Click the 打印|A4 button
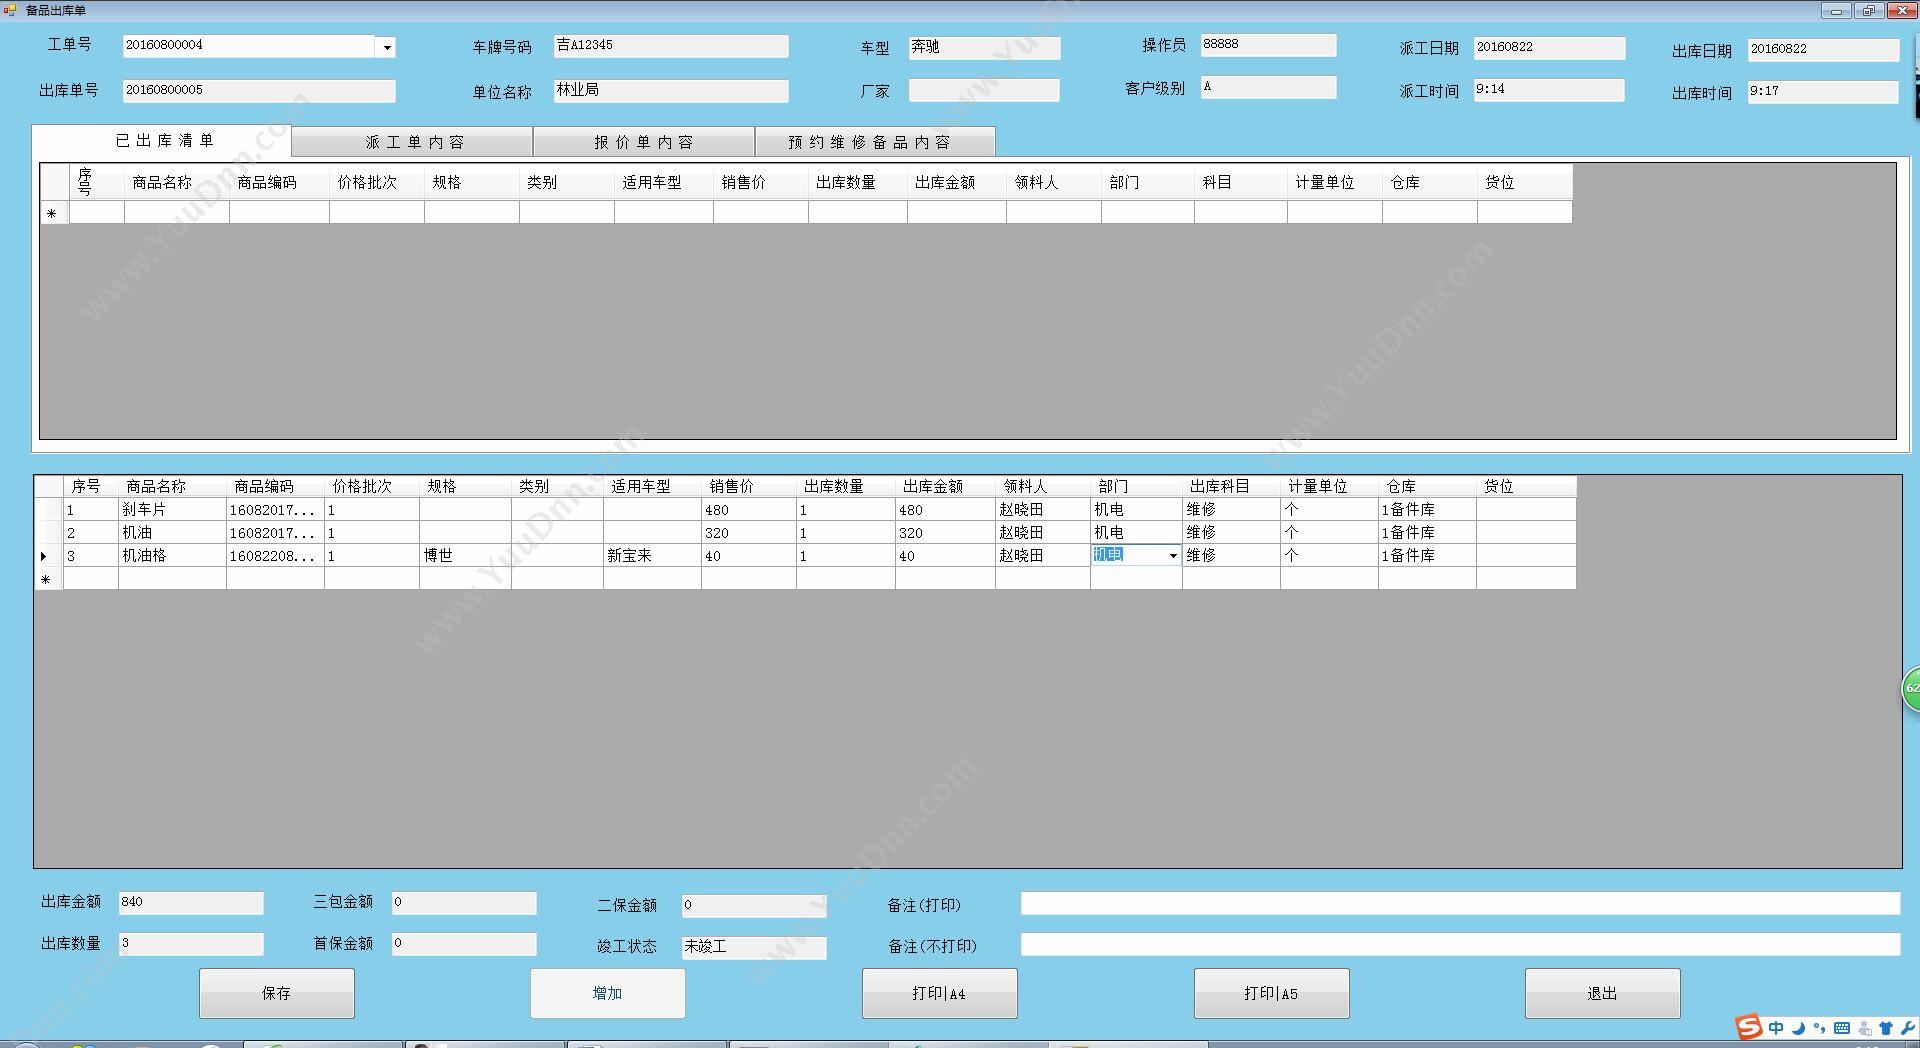The height and width of the screenshot is (1048, 1920). (940, 993)
